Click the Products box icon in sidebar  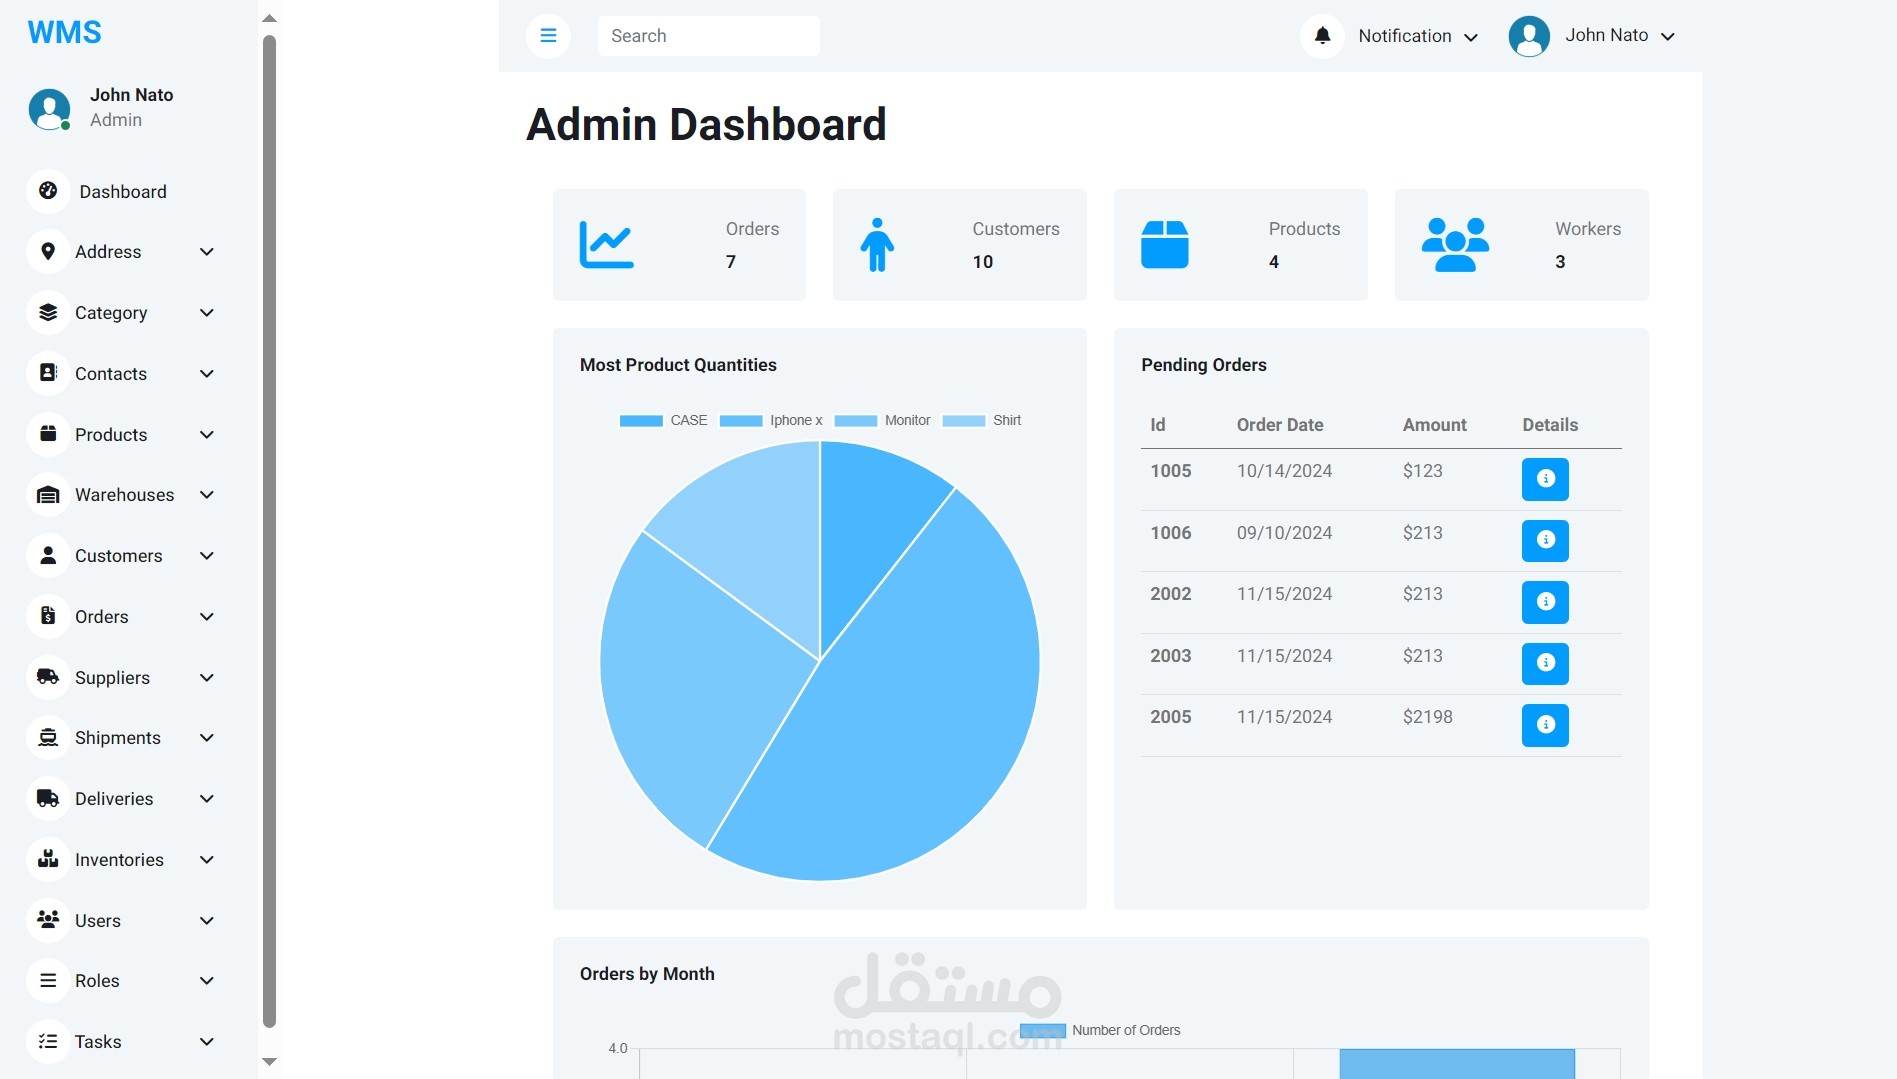point(48,434)
